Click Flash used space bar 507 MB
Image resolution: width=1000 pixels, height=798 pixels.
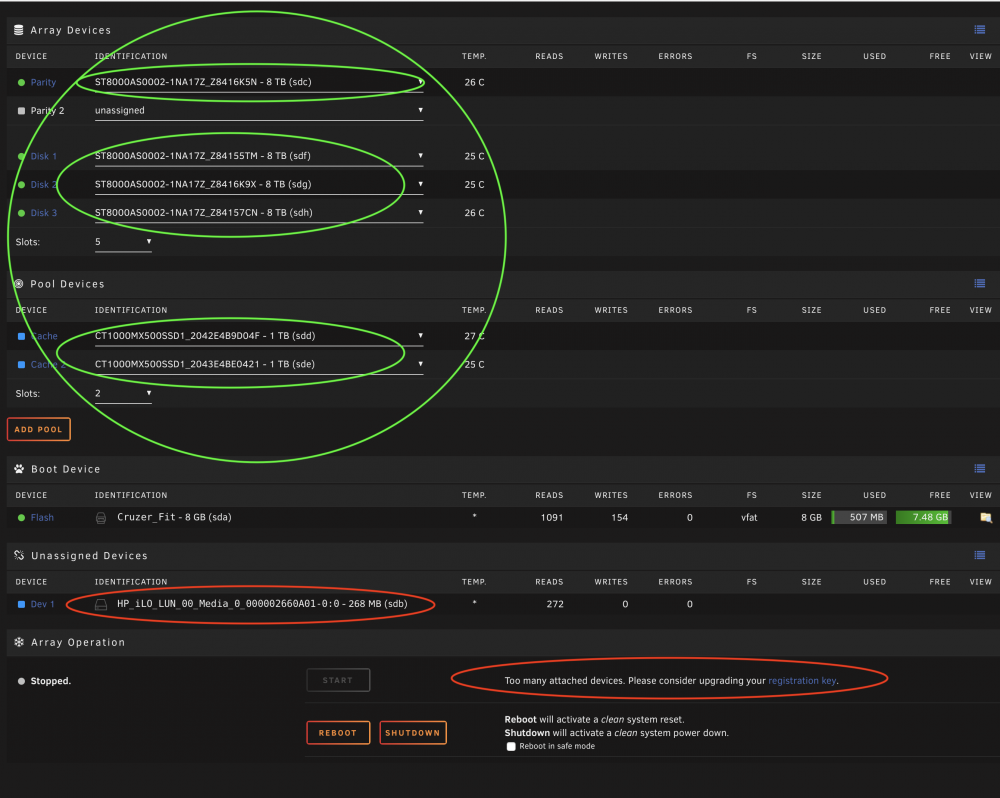click(x=859, y=517)
